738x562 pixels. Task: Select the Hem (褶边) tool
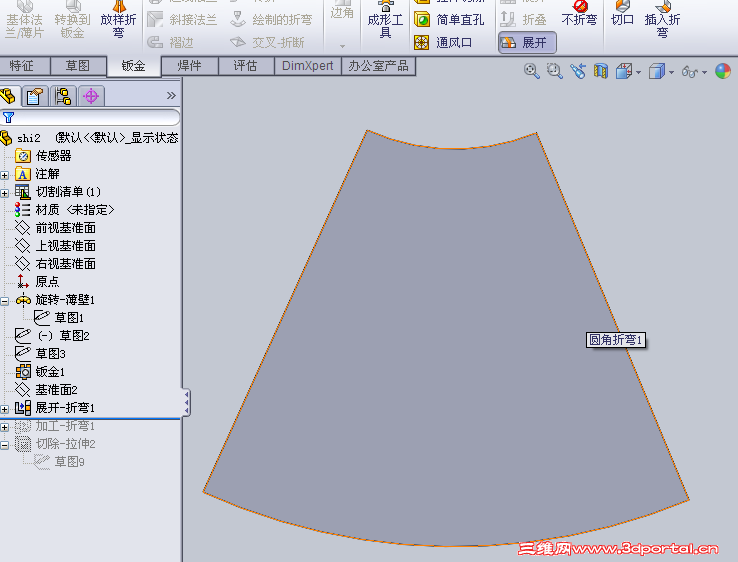(x=170, y=42)
